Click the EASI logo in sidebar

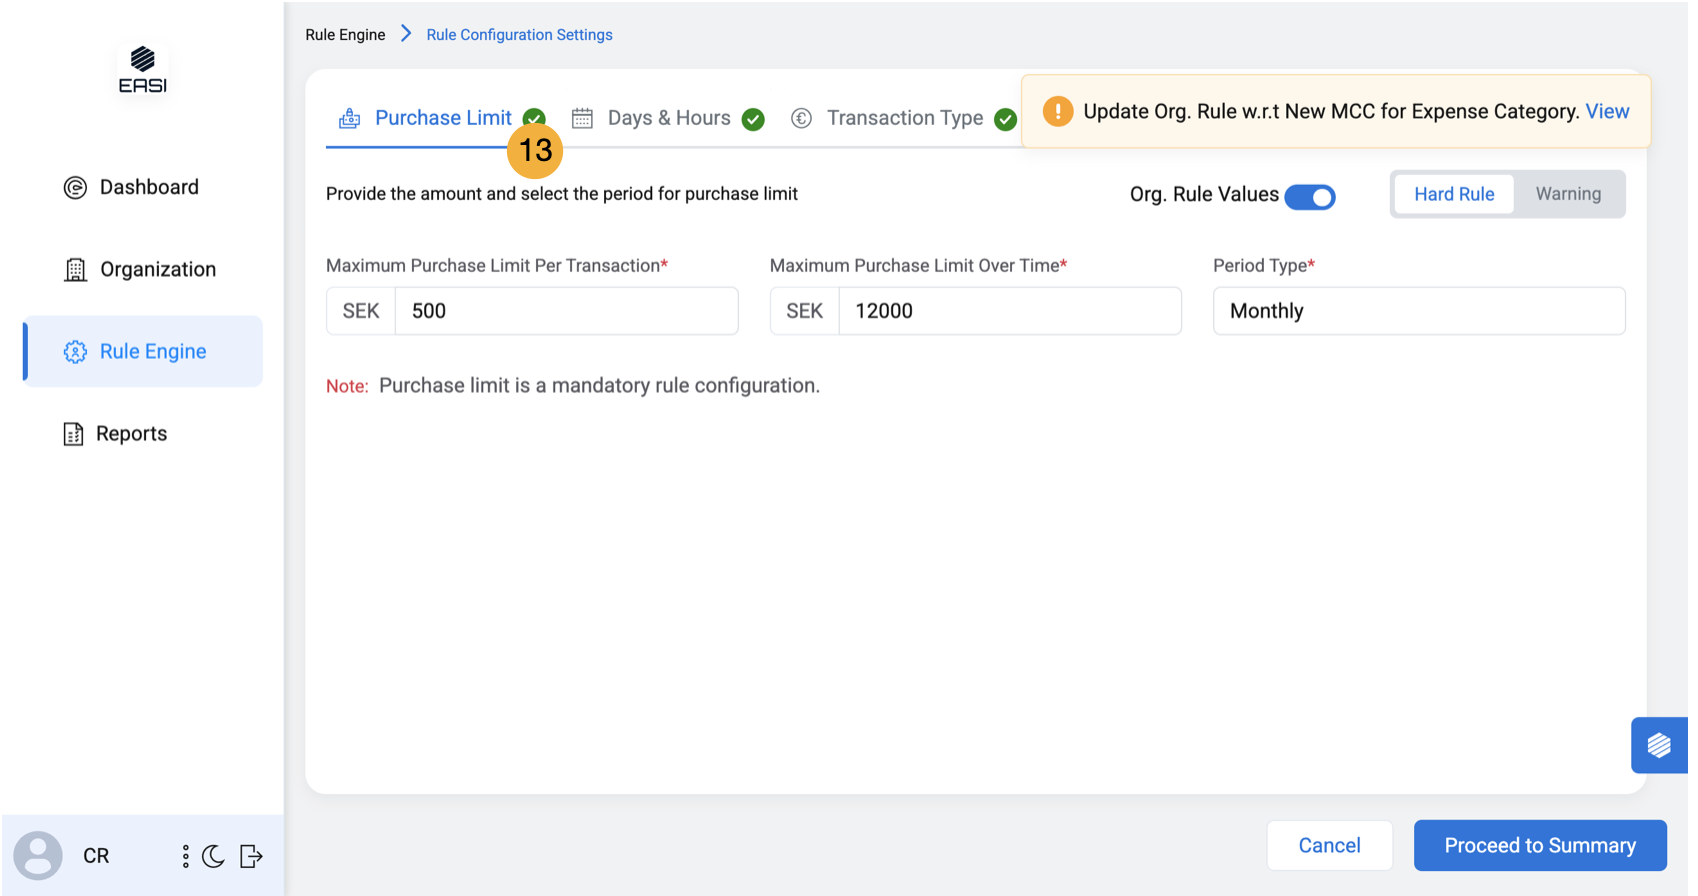click(143, 70)
